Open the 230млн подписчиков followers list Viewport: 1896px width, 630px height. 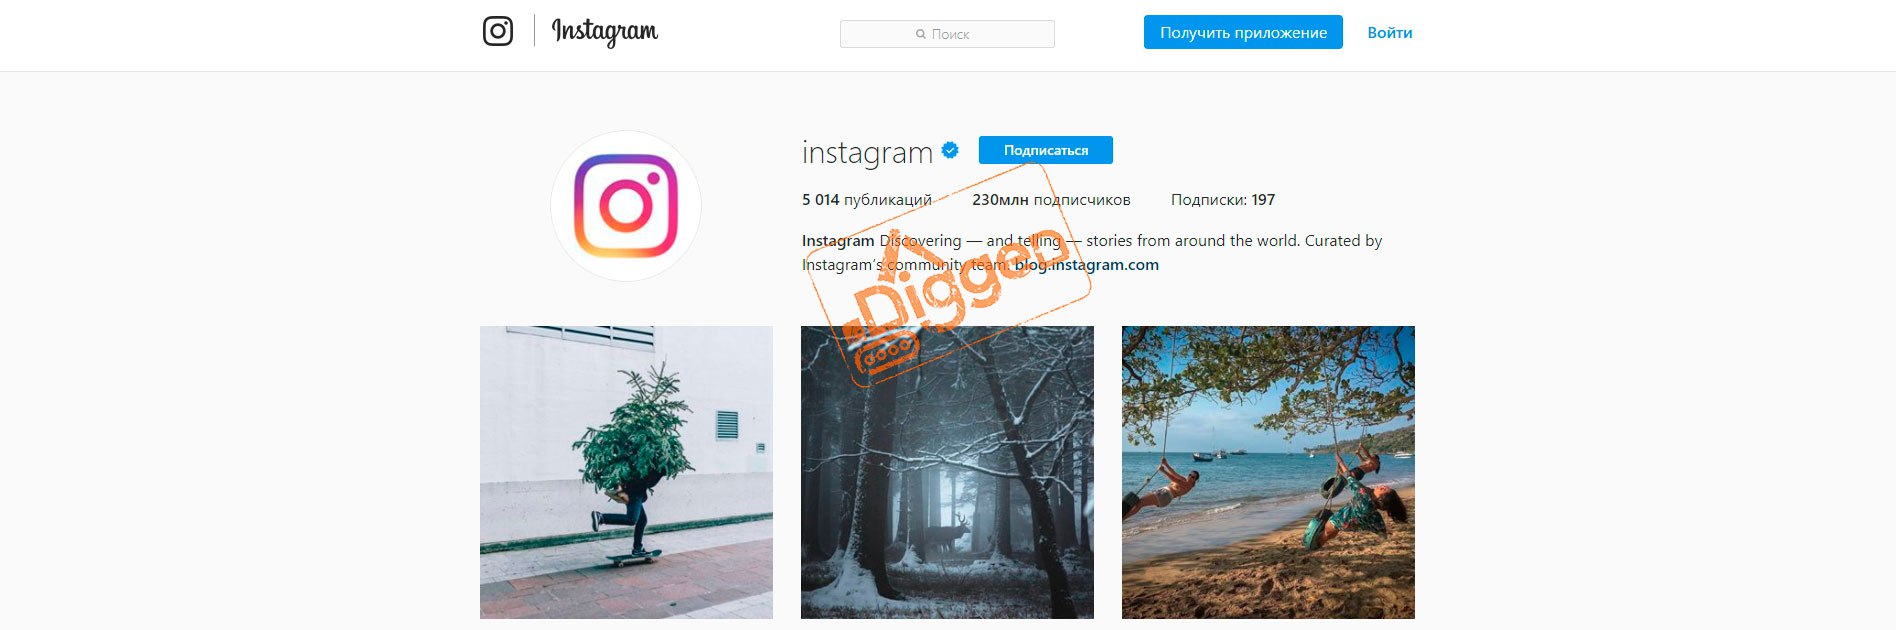(1051, 200)
